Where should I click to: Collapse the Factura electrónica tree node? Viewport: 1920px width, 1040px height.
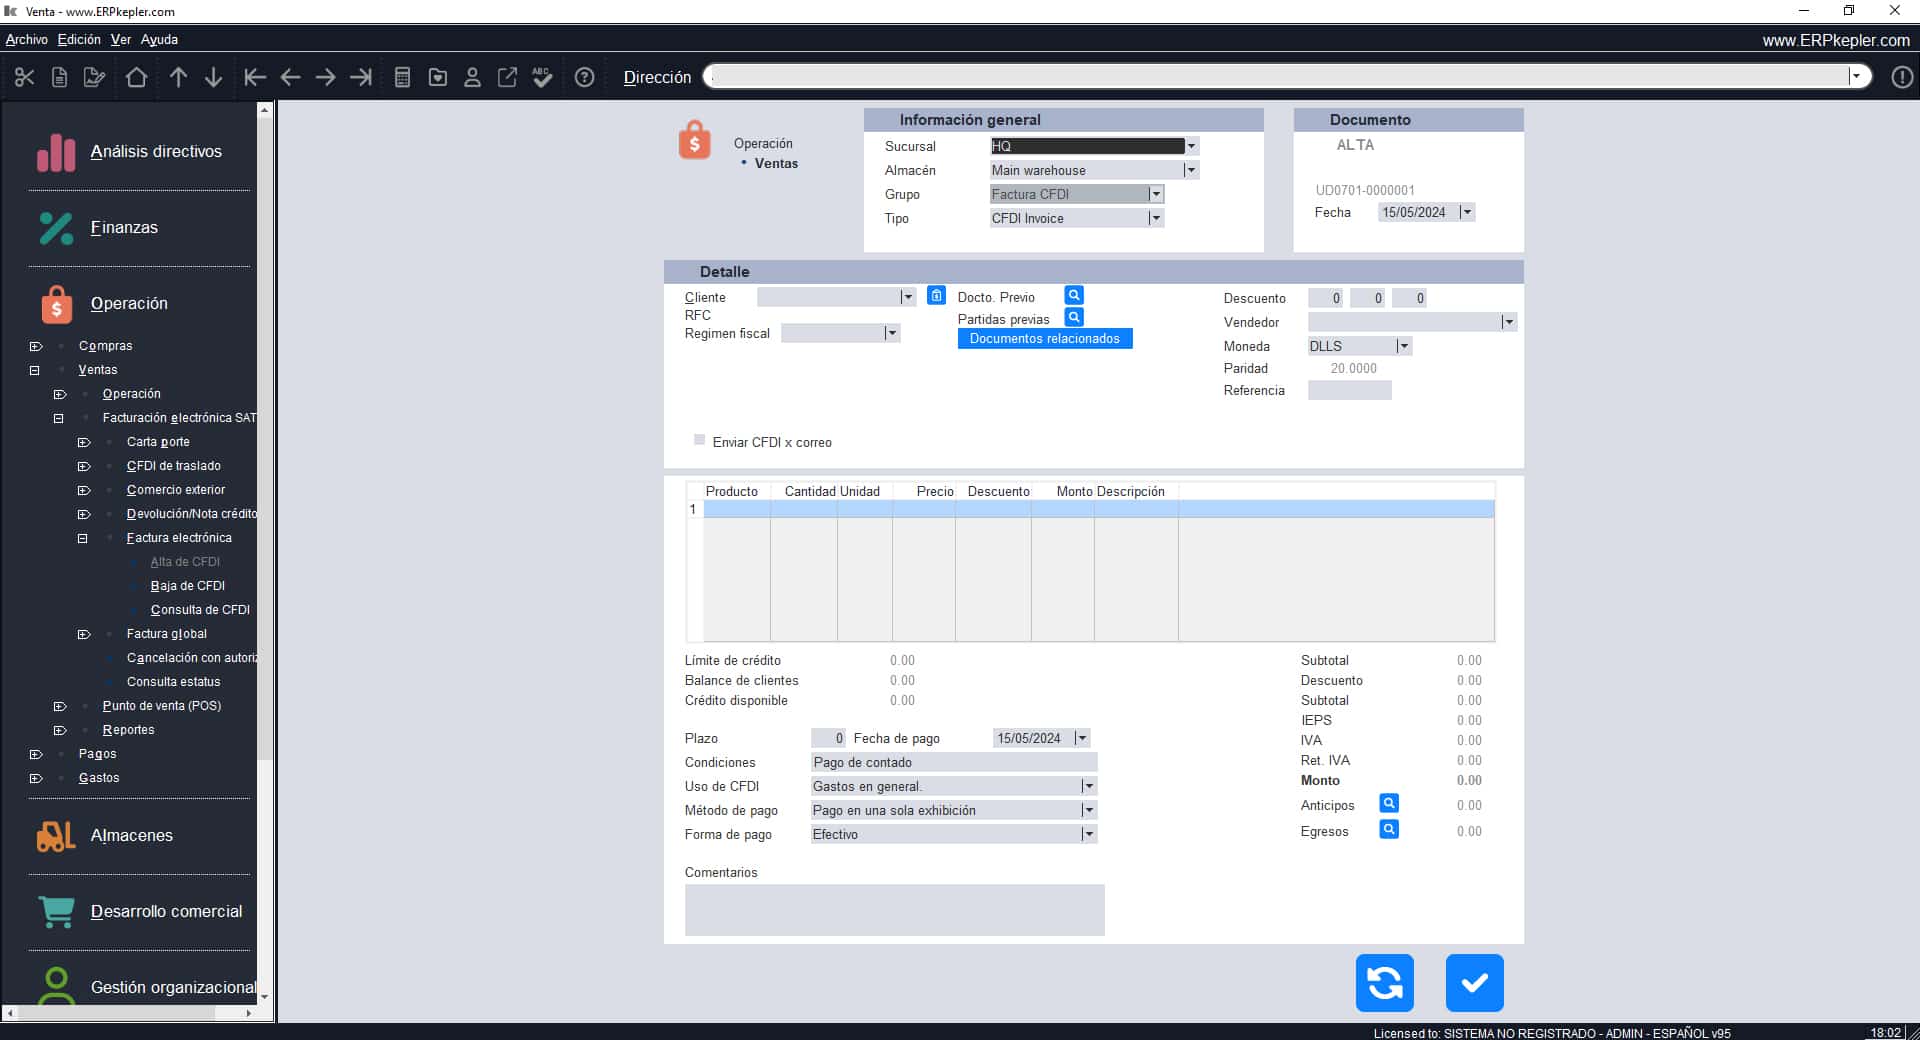83,538
